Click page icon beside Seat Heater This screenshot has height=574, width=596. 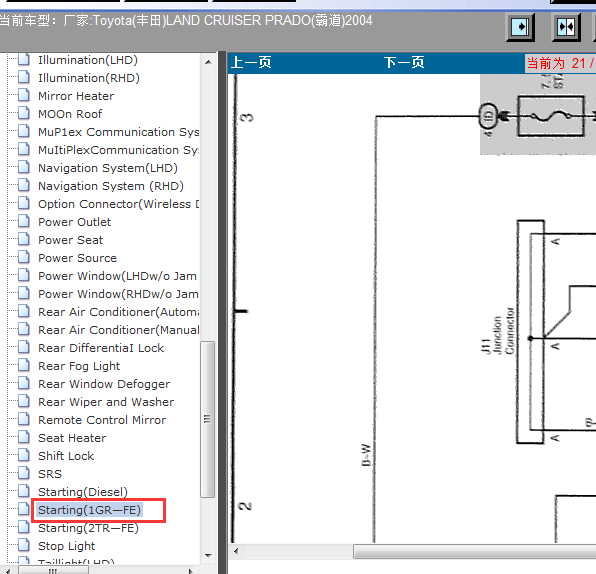click(x=24, y=437)
